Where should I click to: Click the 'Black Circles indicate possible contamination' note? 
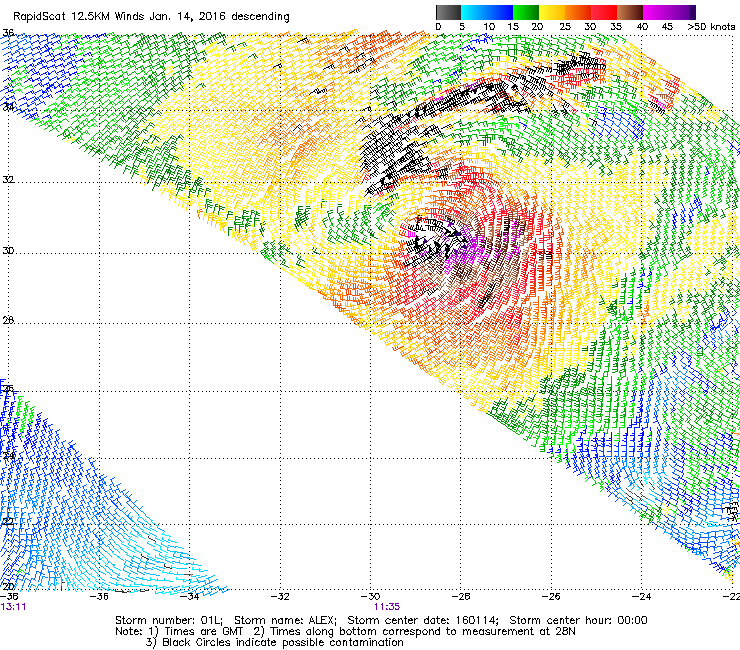click(283, 642)
